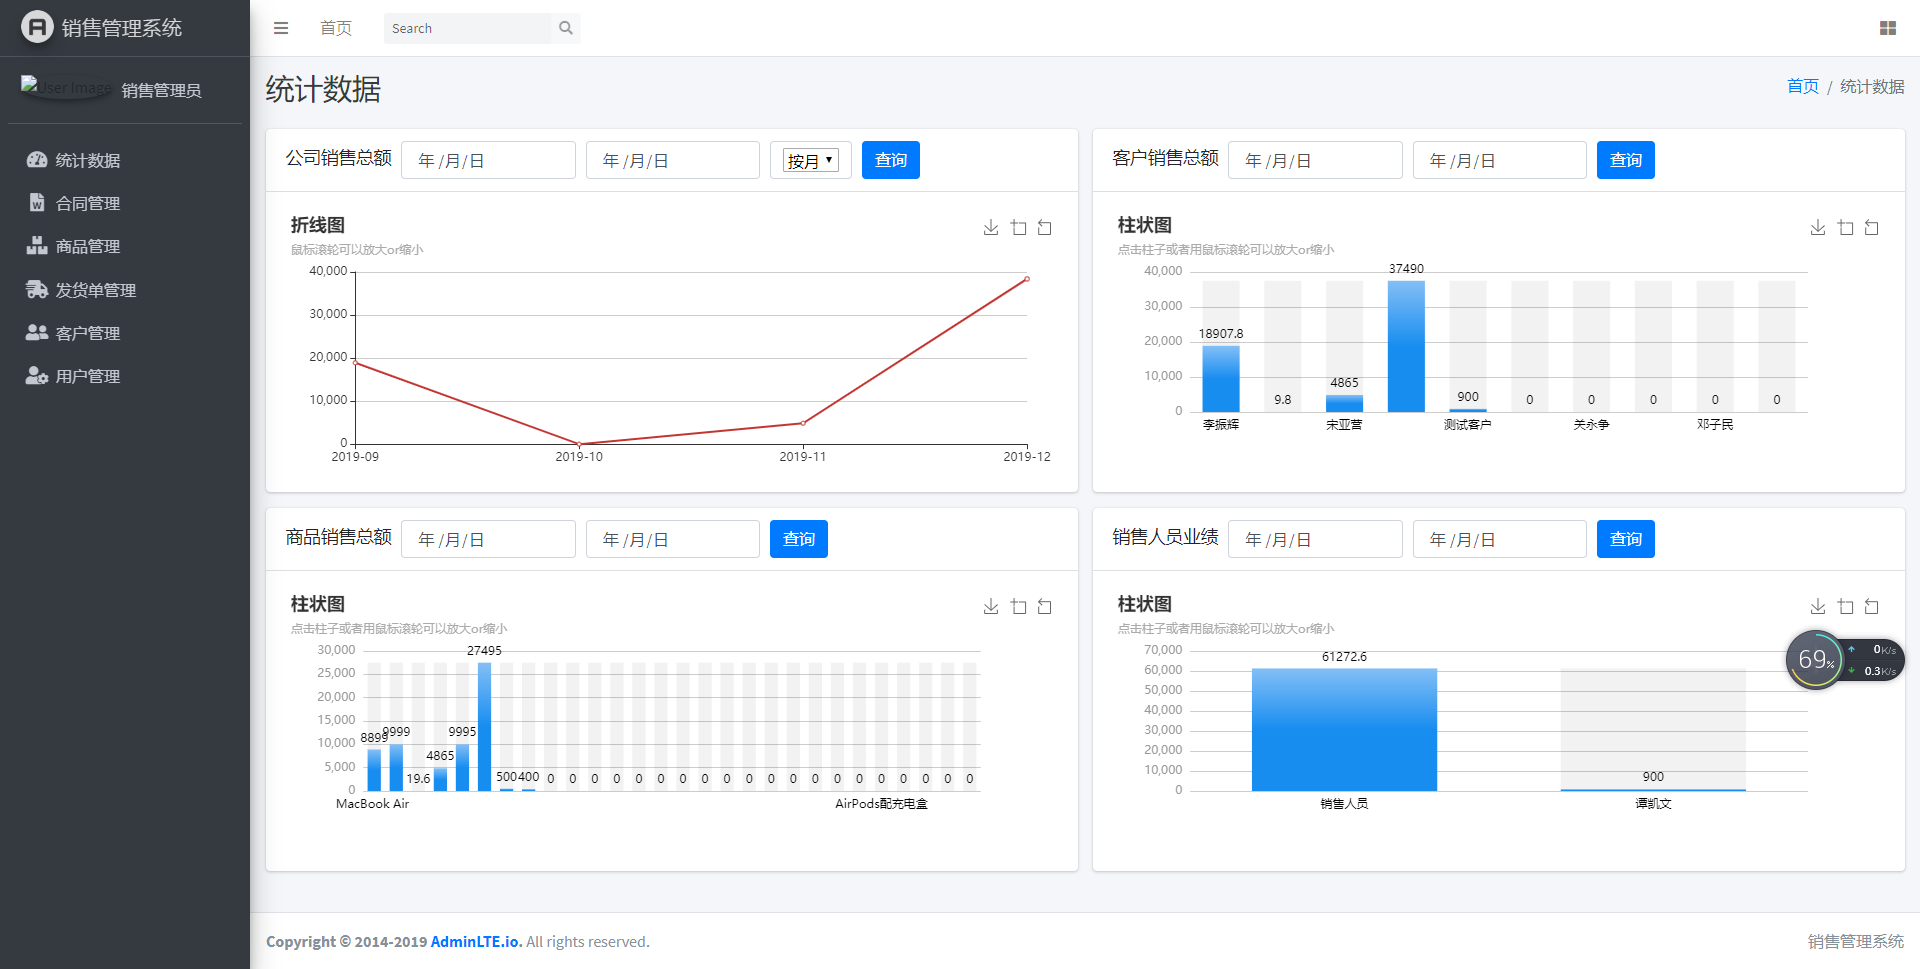Pick the start date for 客户销售总额

point(1314,160)
